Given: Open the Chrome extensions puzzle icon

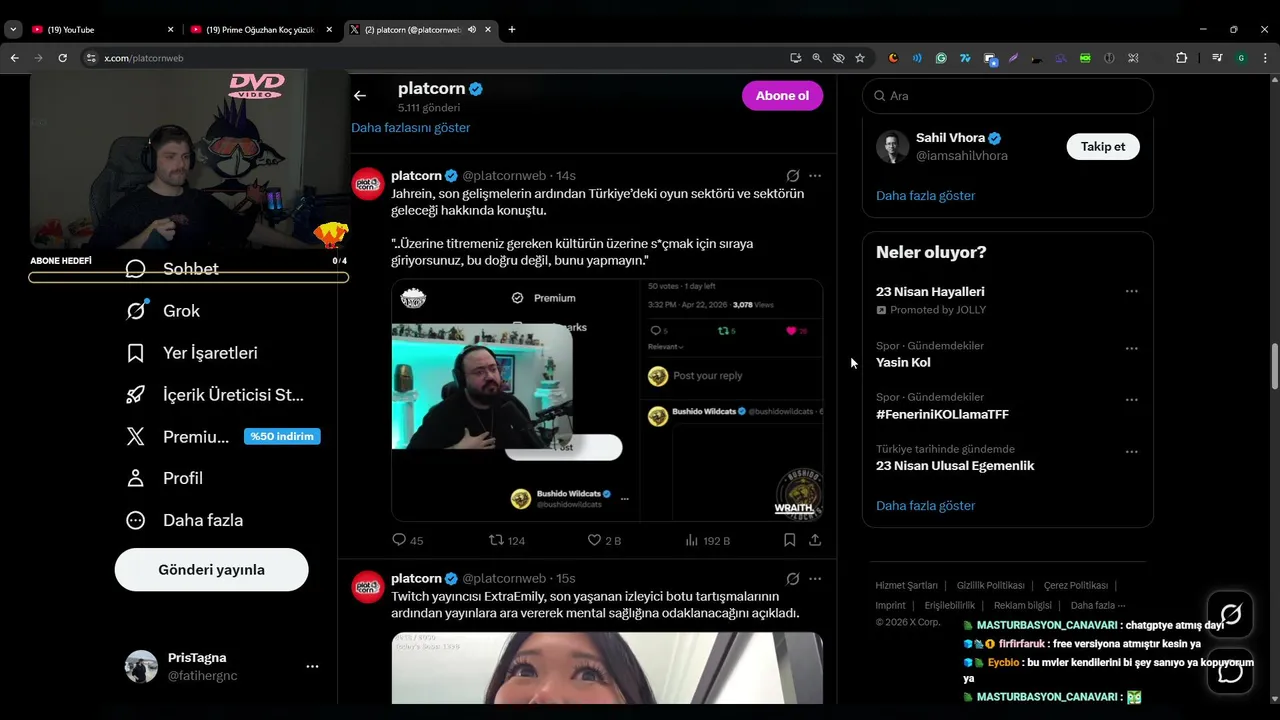Looking at the screenshot, I should pos(1181,58).
